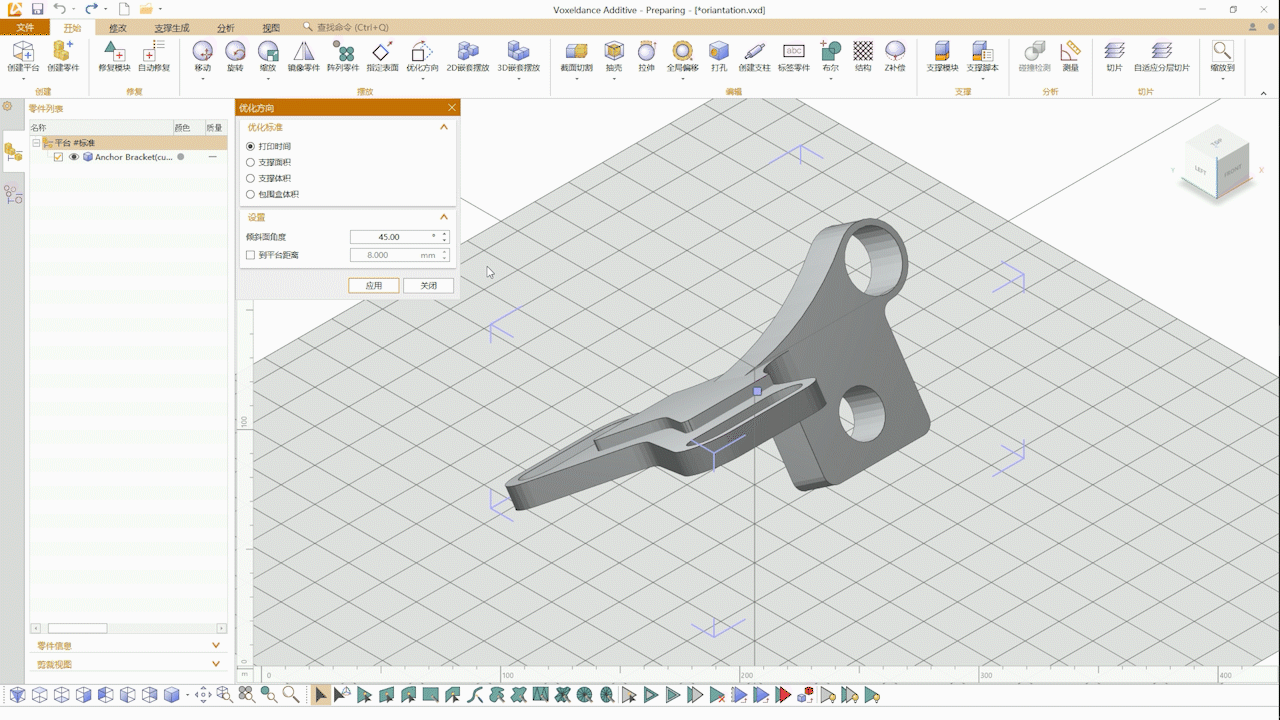Click the 应用 apply button
The width and height of the screenshot is (1280, 720).
pyautogui.click(x=374, y=285)
